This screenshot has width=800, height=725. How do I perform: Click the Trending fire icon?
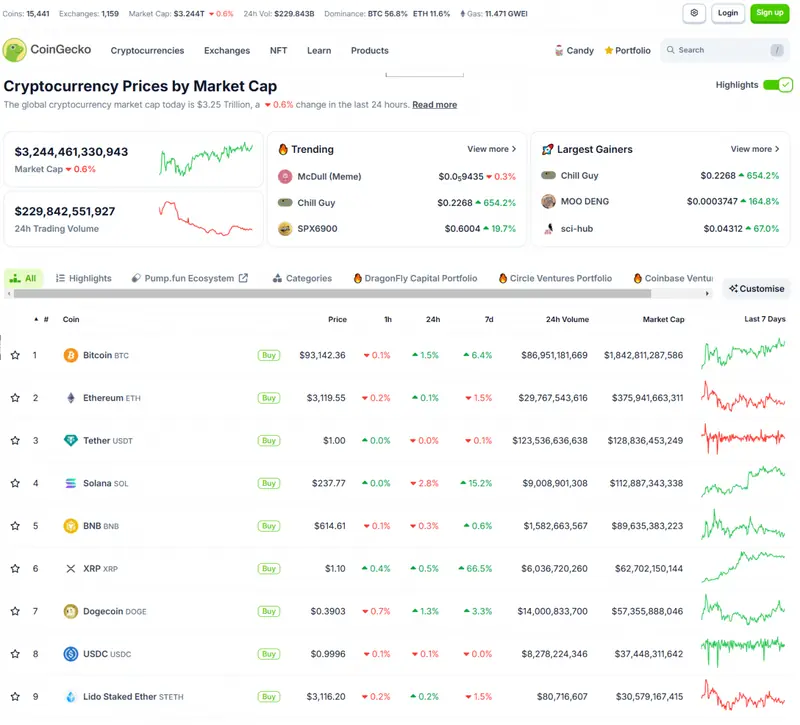pyautogui.click(x=283, y=149)
